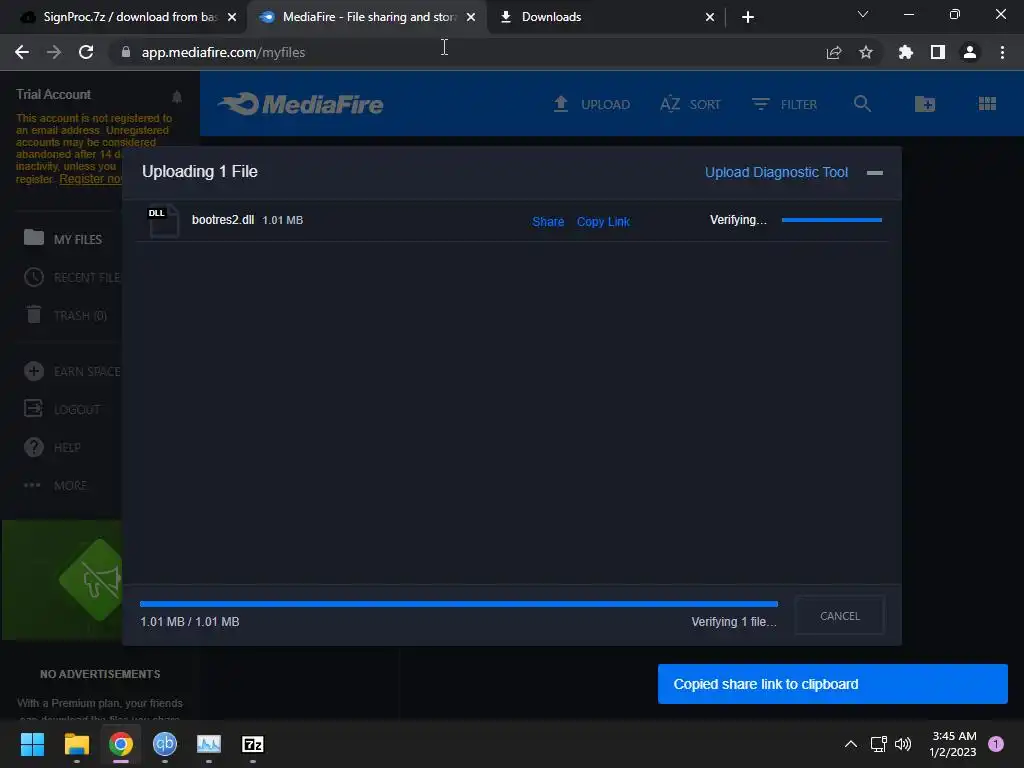The height and width of the screenshot is (768, 1024).
Task: Open Help in sidebar
Action: tap(52, 447)
